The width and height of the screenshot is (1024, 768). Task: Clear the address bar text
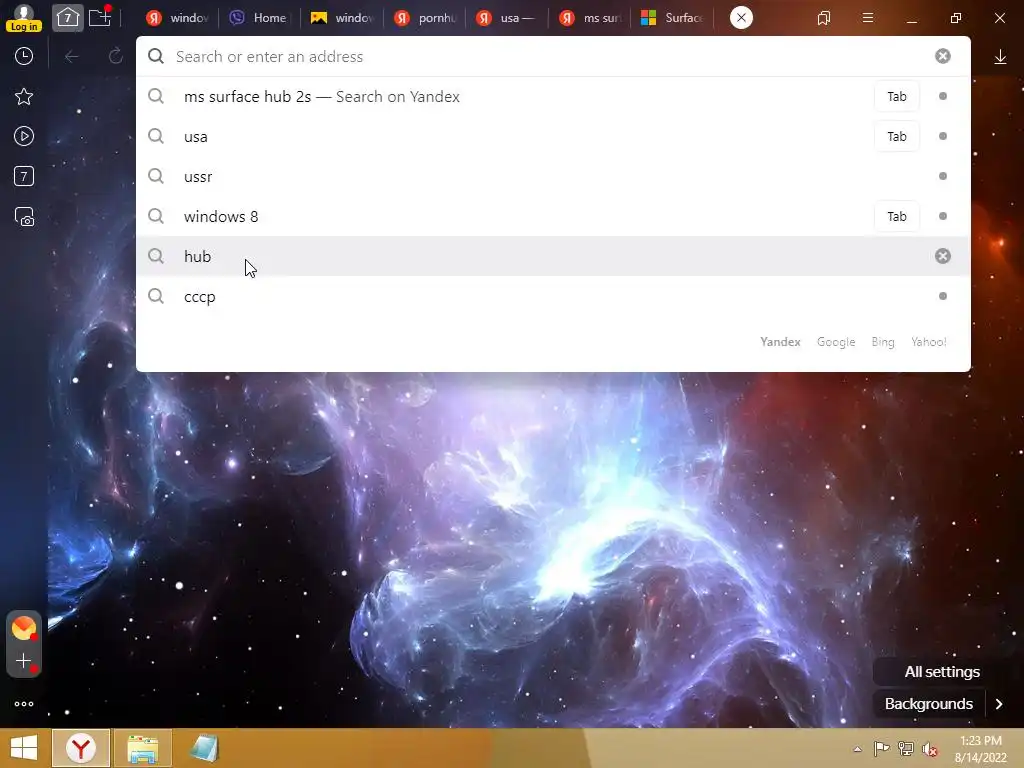942,56
